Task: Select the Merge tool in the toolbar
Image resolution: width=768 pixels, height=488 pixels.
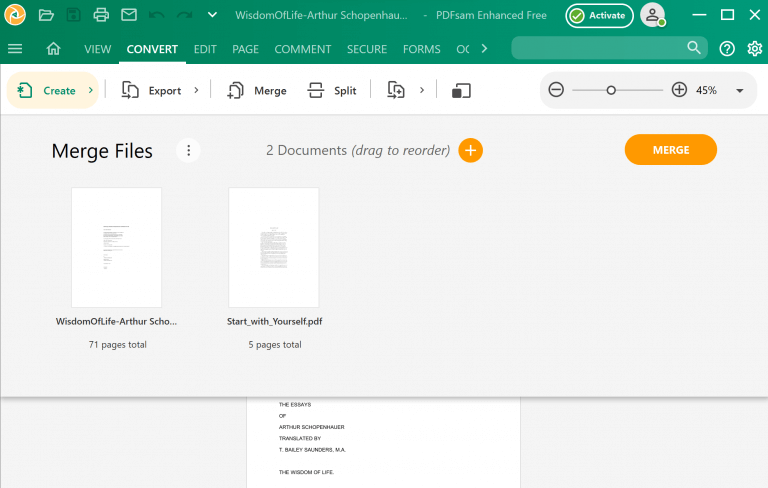Action: (x=257, y=91)
